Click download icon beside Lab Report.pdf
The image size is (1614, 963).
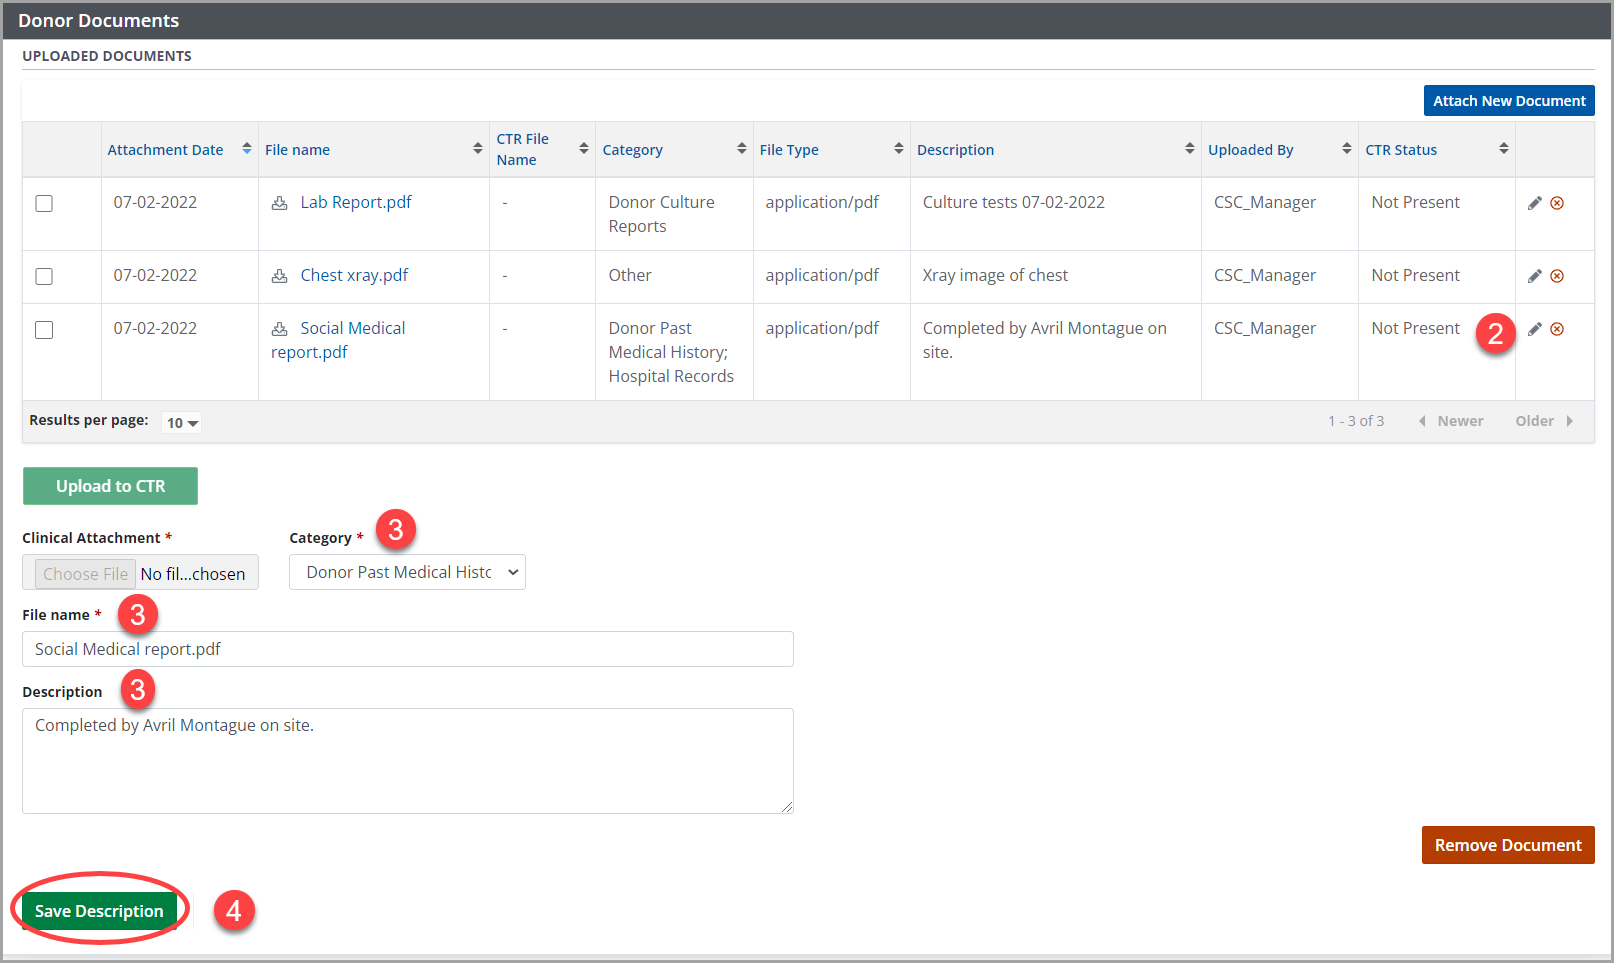pyautogui.click(x=280, y=203)
